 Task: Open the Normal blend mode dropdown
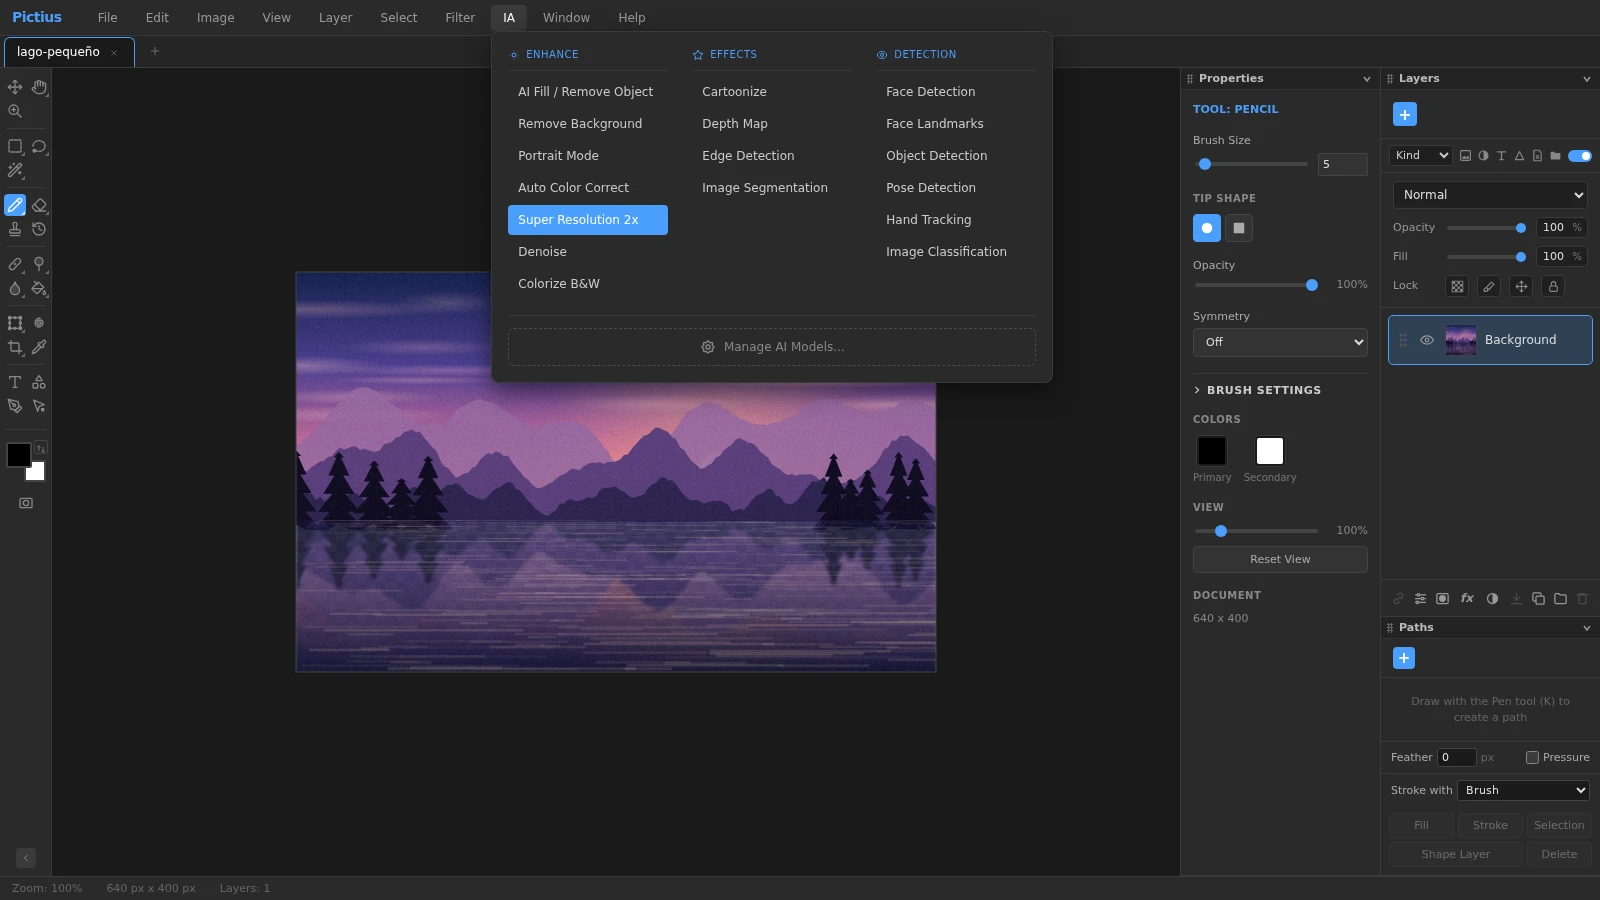[1490, 195]
